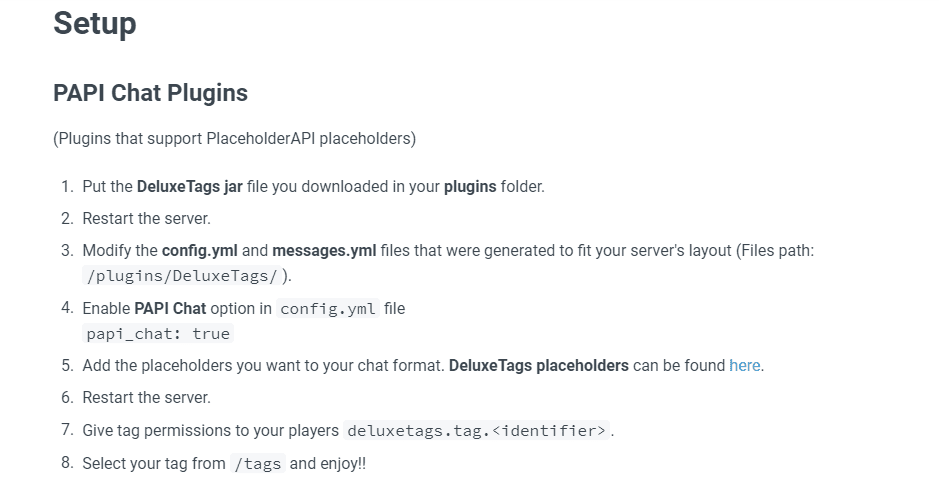Viewport: 939px width, 490px height.
Task: Click the bold 'DeluxeTags jar' text
Action: [189, 186]
